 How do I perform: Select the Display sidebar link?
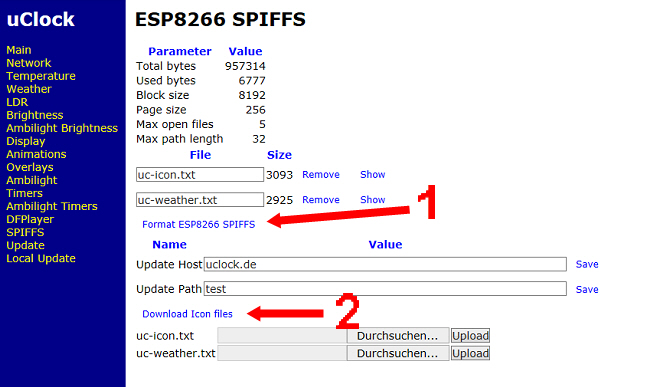26,141
